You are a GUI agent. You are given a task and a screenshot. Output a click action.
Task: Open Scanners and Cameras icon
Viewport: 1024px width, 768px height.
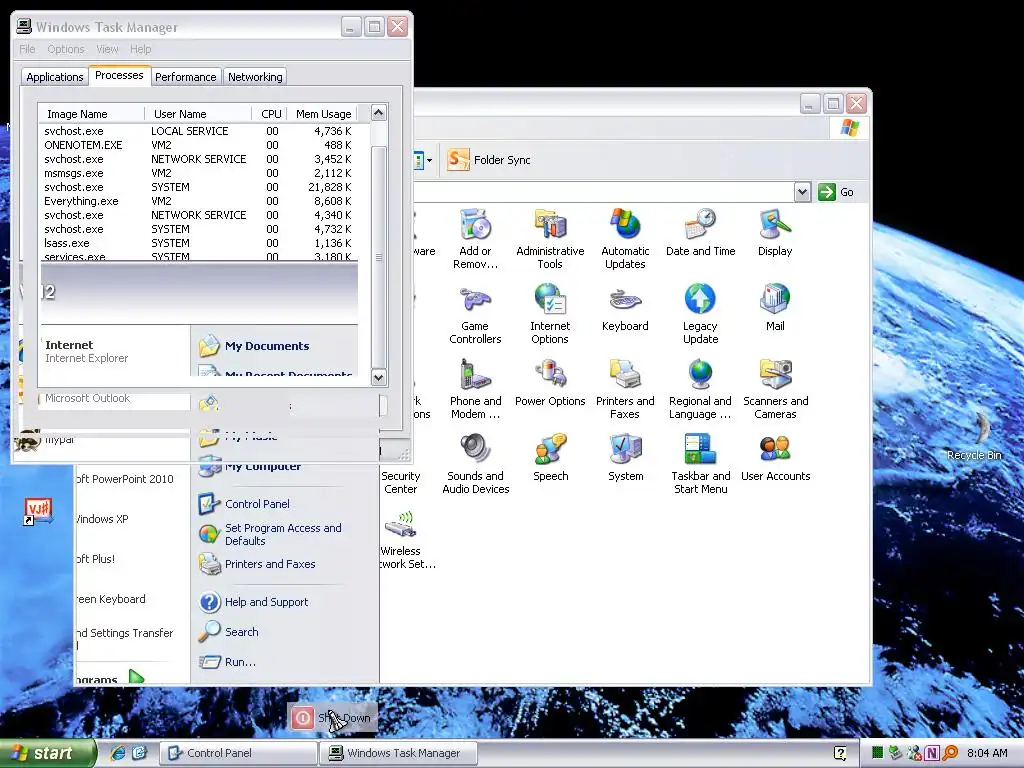pyautogui.click(x=775, y=389)
